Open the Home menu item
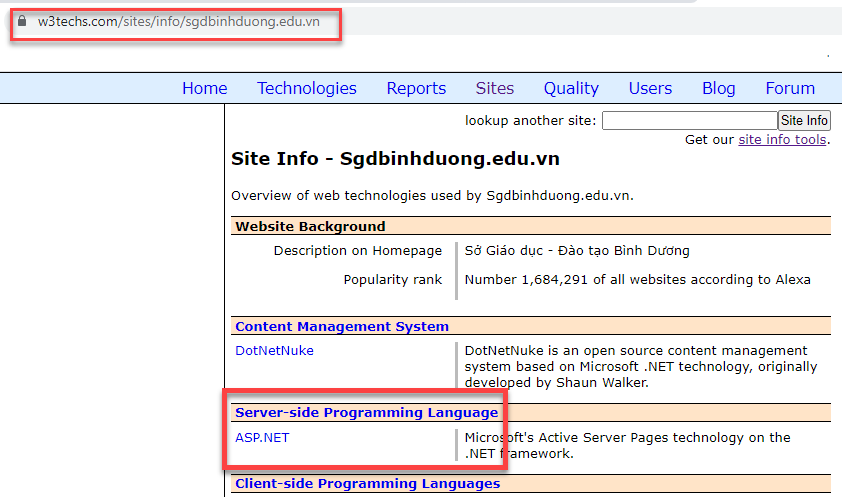The width and height of the screenshot is (842, 497). [205, 88]
